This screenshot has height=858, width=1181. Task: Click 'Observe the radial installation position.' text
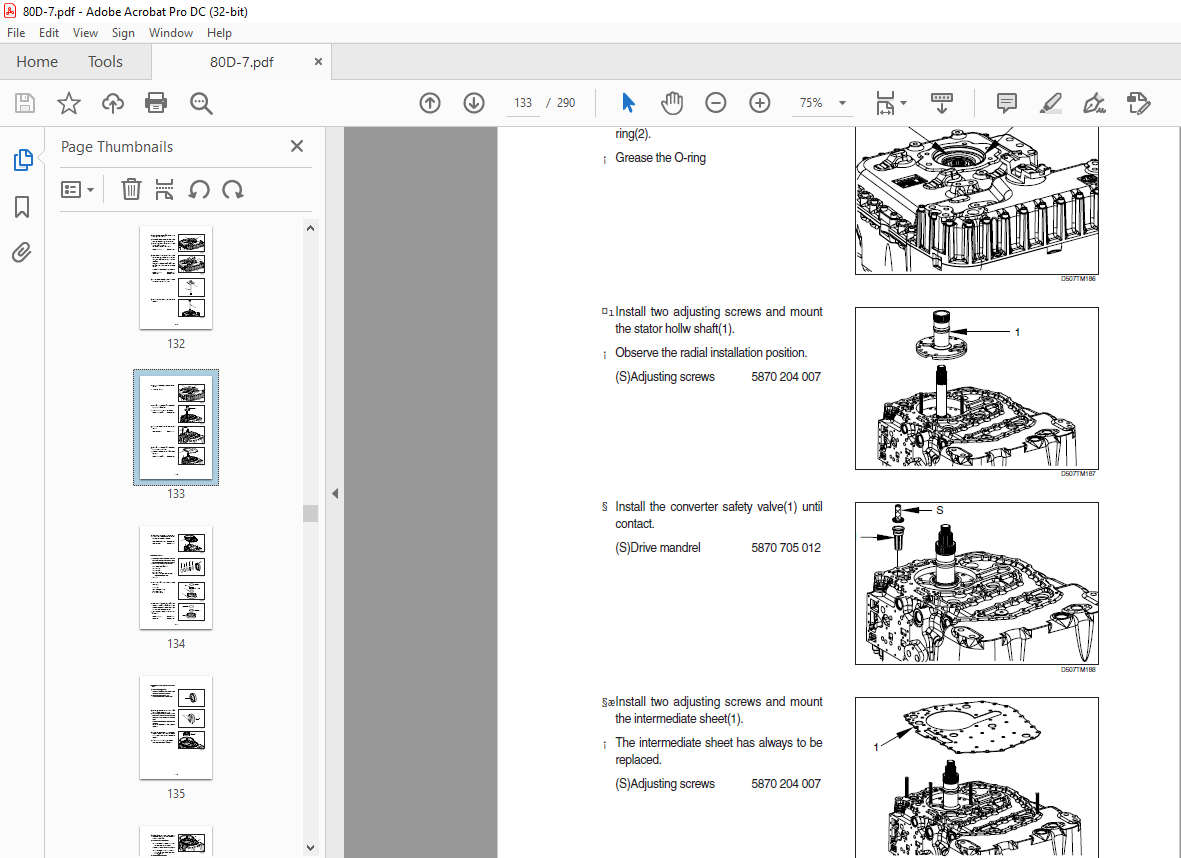click(x=711, y=353)
